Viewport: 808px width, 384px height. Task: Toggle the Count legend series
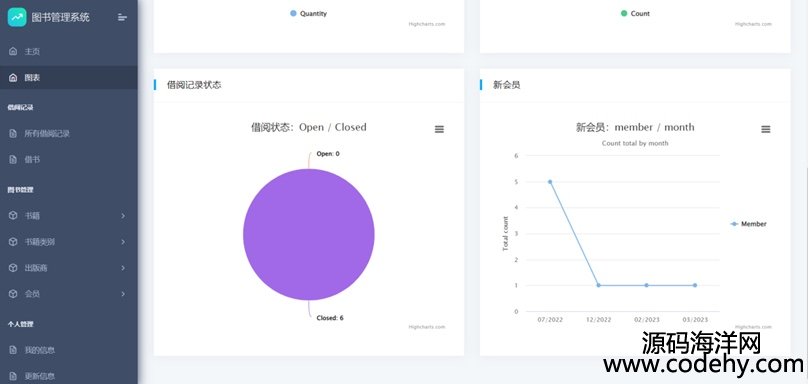pos(635,14)
